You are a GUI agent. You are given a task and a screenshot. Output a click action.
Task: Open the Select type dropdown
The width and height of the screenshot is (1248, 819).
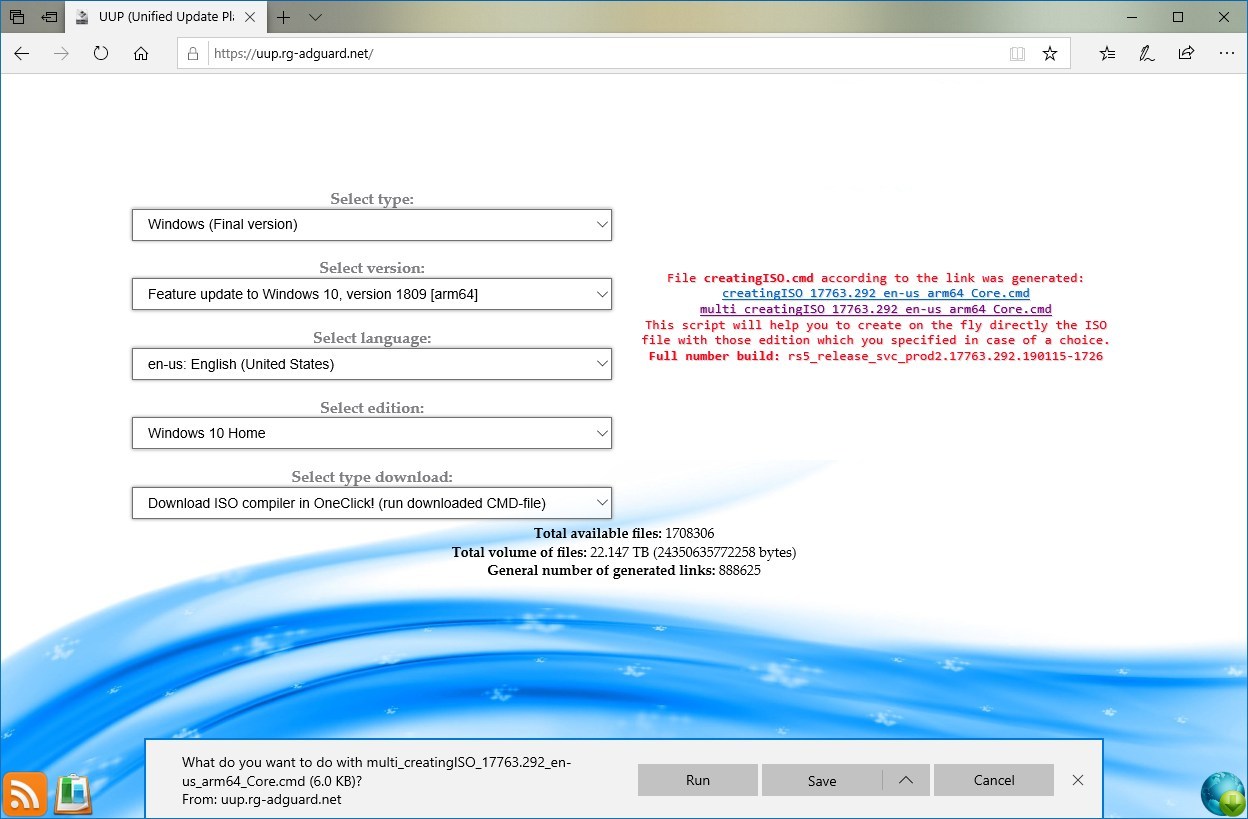372,224
